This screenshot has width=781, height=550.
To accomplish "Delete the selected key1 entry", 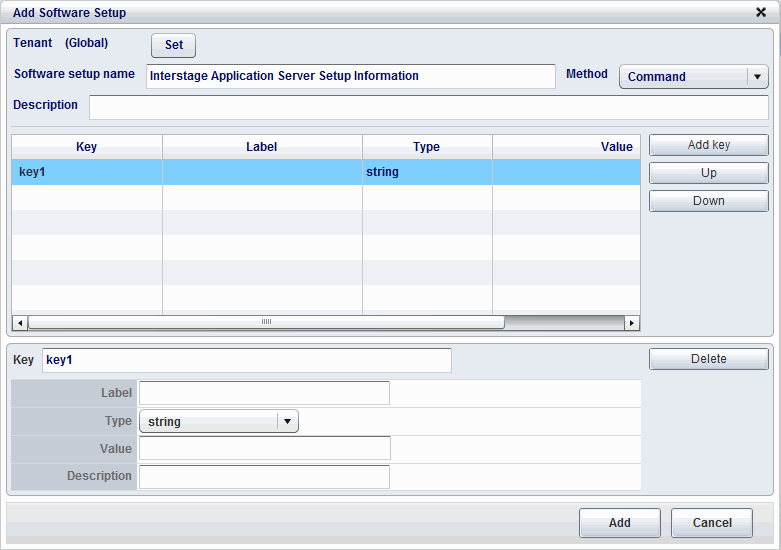I will pos(708,359).
